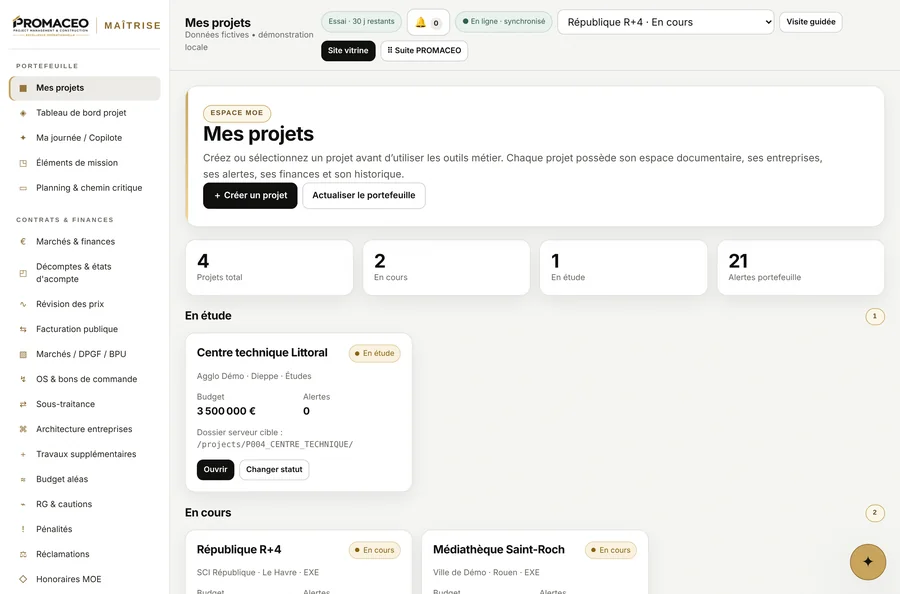Click the /projects/P004_CENTRE_TECHNIQUE/ server path
This screenshot has width=900, height=594.
(275, 444)
